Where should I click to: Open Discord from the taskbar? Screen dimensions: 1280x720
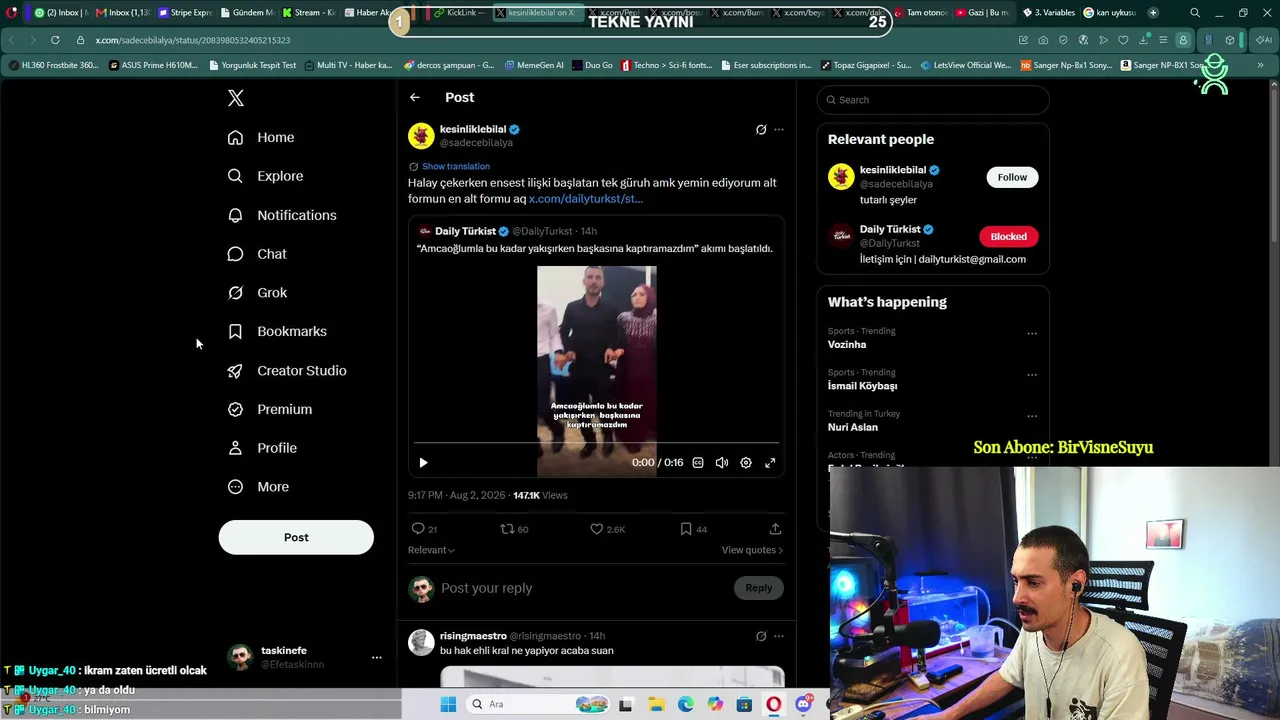click(803, 704)
